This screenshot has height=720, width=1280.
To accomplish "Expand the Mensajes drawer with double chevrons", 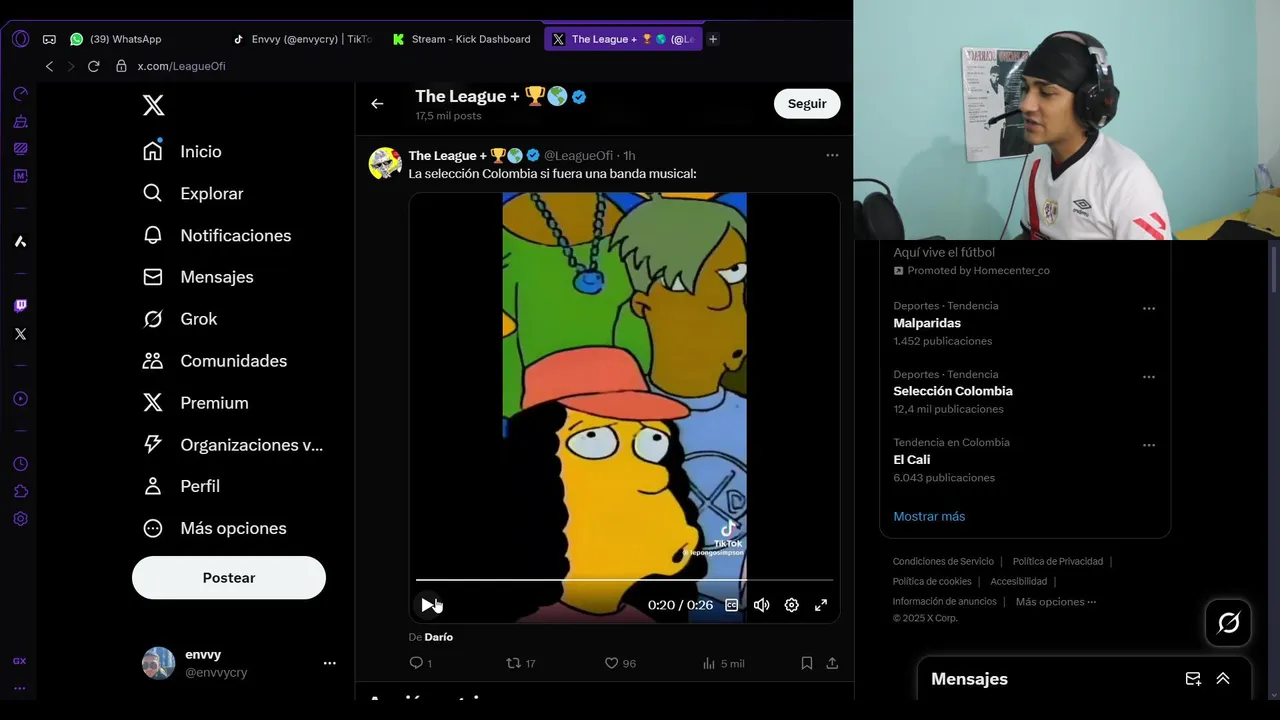I will pos(1223,679).
